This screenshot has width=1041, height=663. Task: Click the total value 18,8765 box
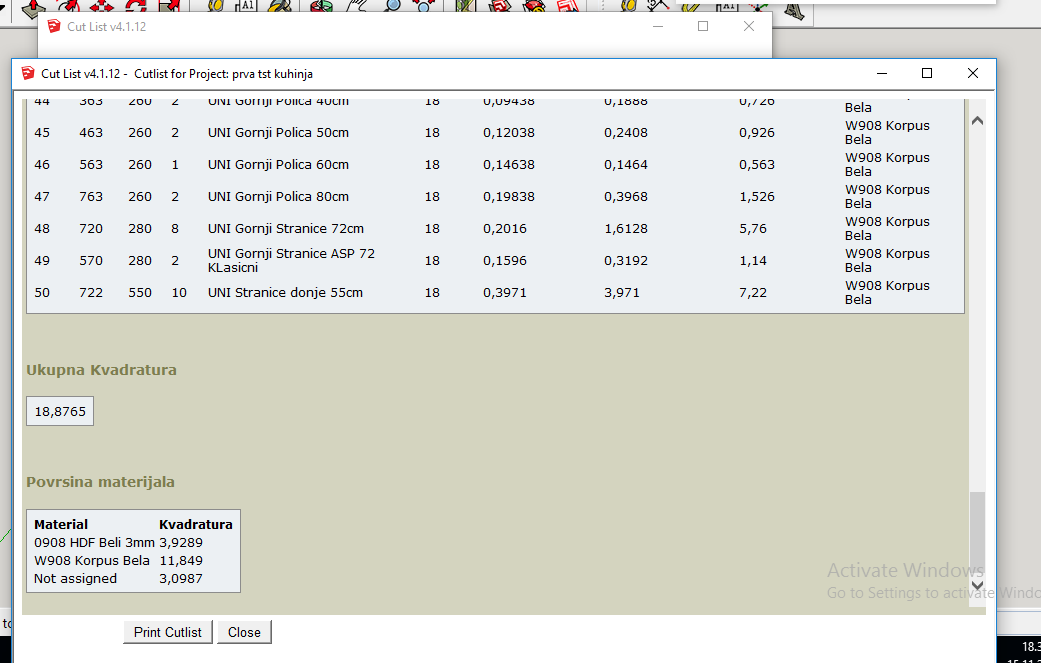pos(60,411)
